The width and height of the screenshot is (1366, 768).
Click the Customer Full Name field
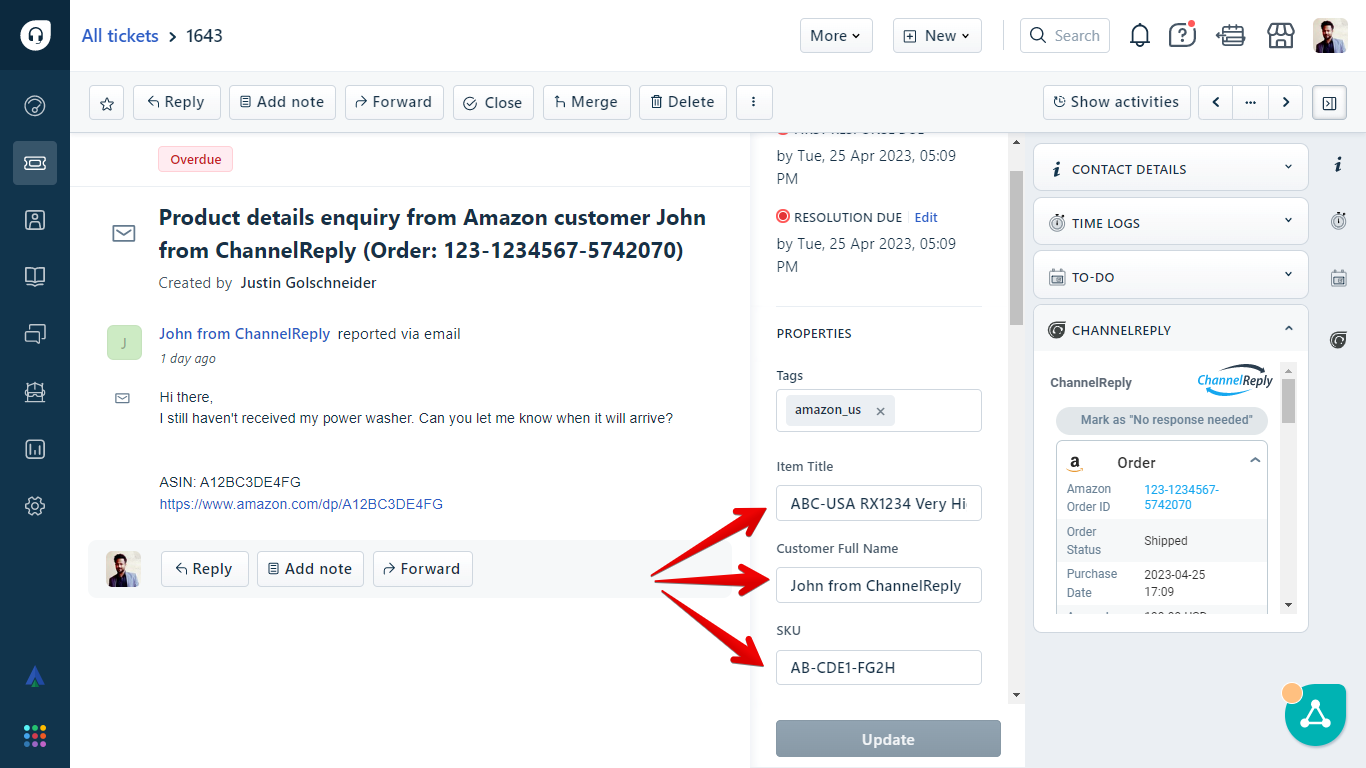click(879, 585)
